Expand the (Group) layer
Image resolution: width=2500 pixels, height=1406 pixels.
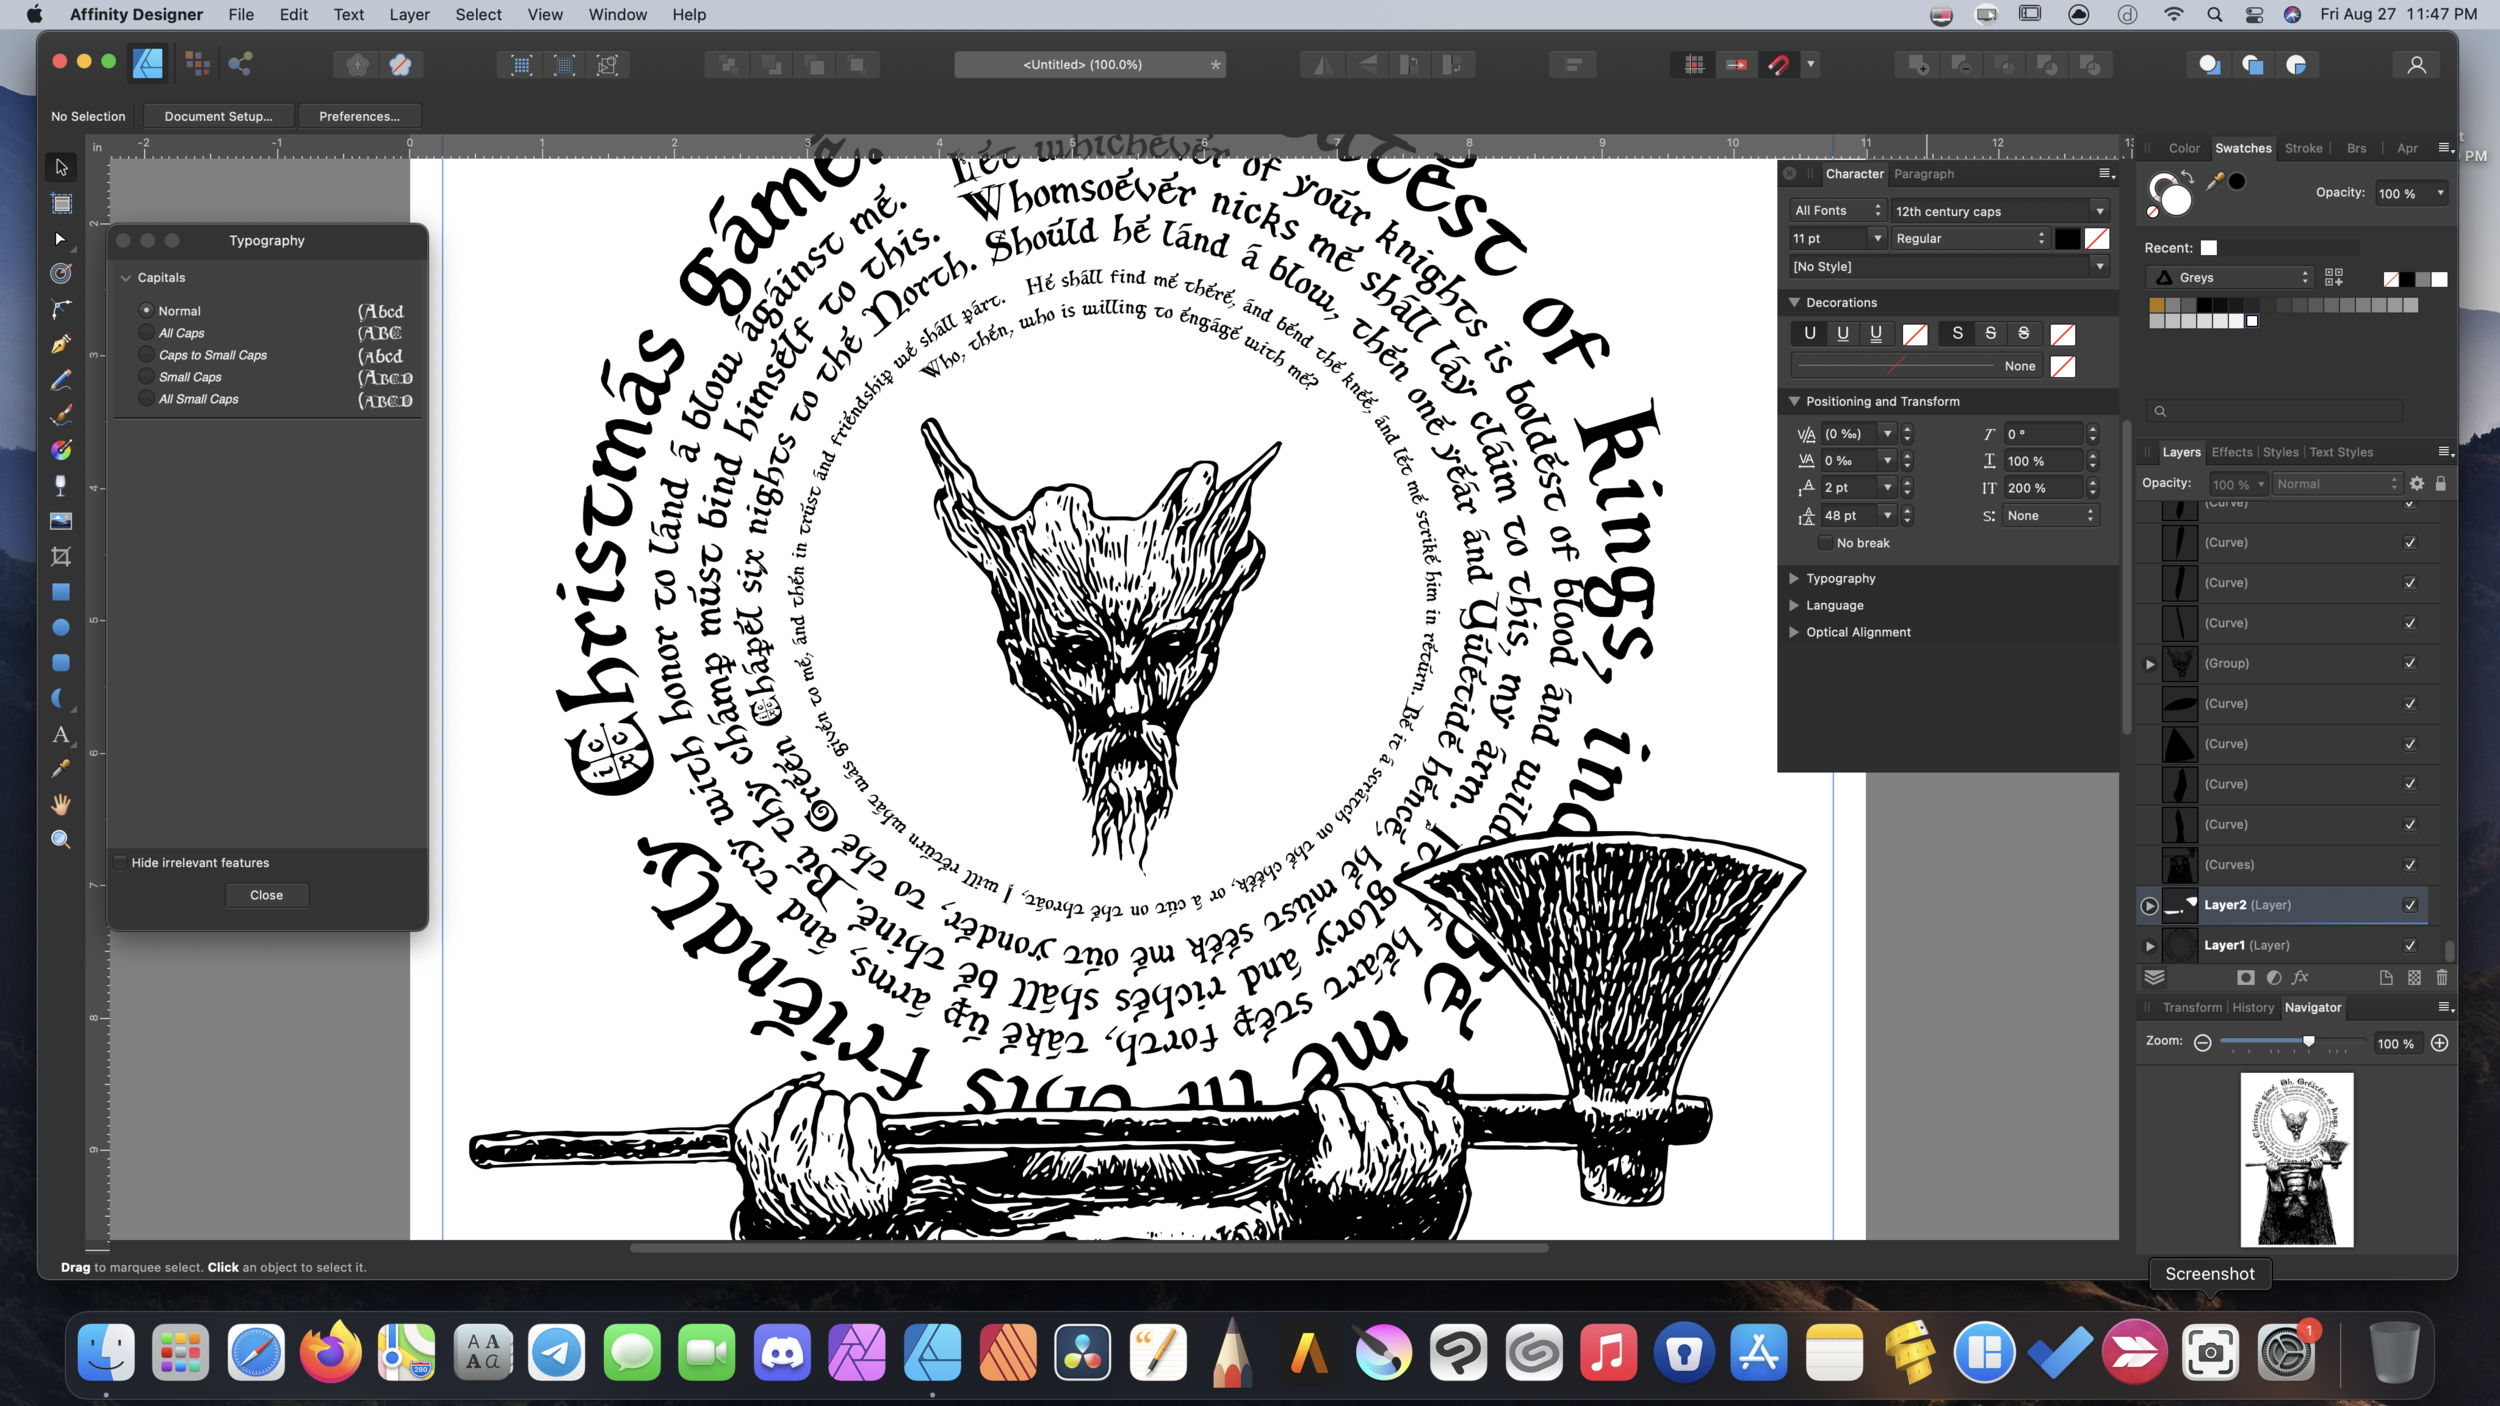tap(2150, 664)
